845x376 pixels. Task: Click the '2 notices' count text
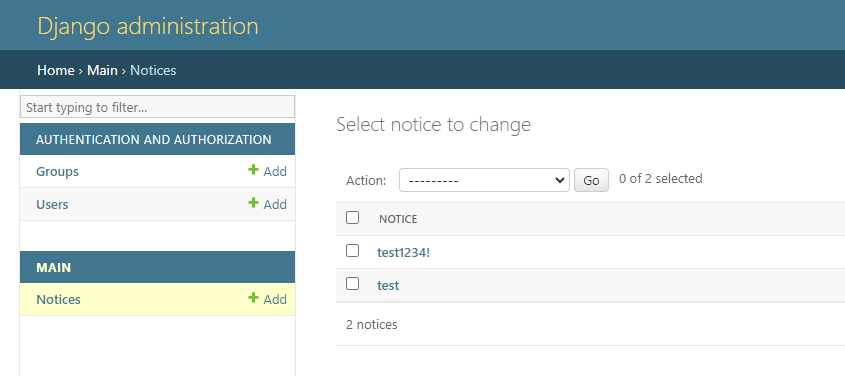click(372, 324)
